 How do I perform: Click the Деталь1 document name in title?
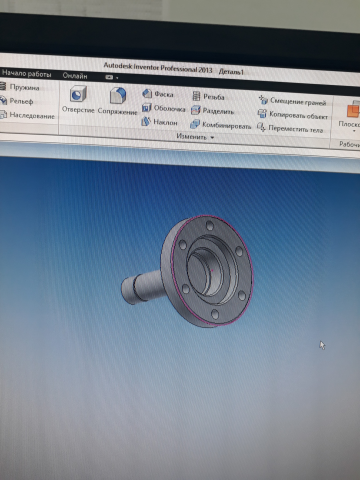pos(231,71)
